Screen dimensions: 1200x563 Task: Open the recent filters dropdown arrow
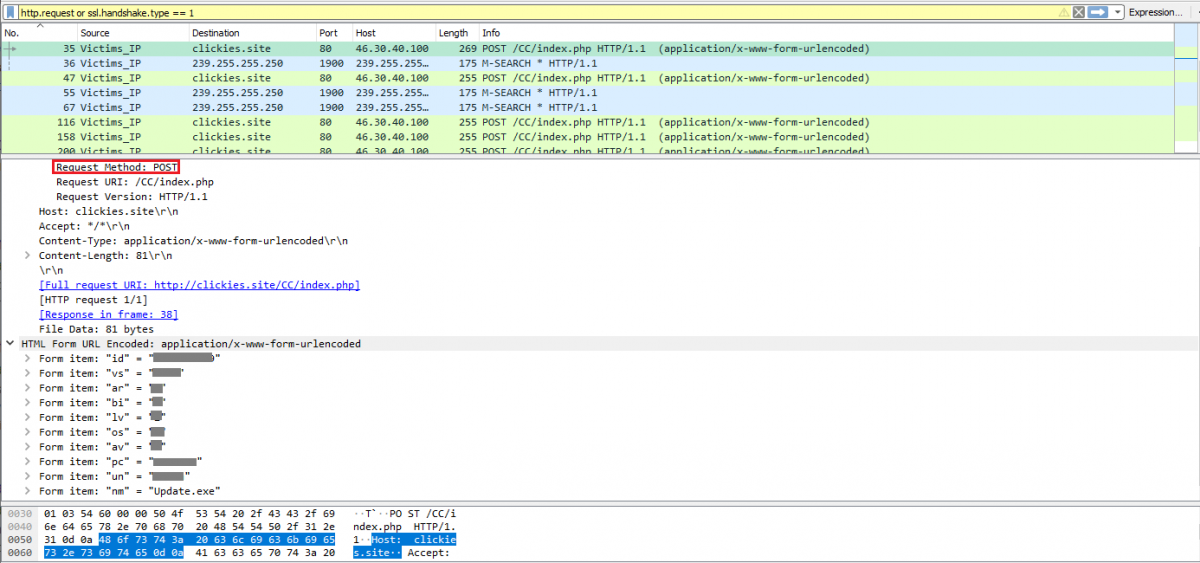[1117, 12]
